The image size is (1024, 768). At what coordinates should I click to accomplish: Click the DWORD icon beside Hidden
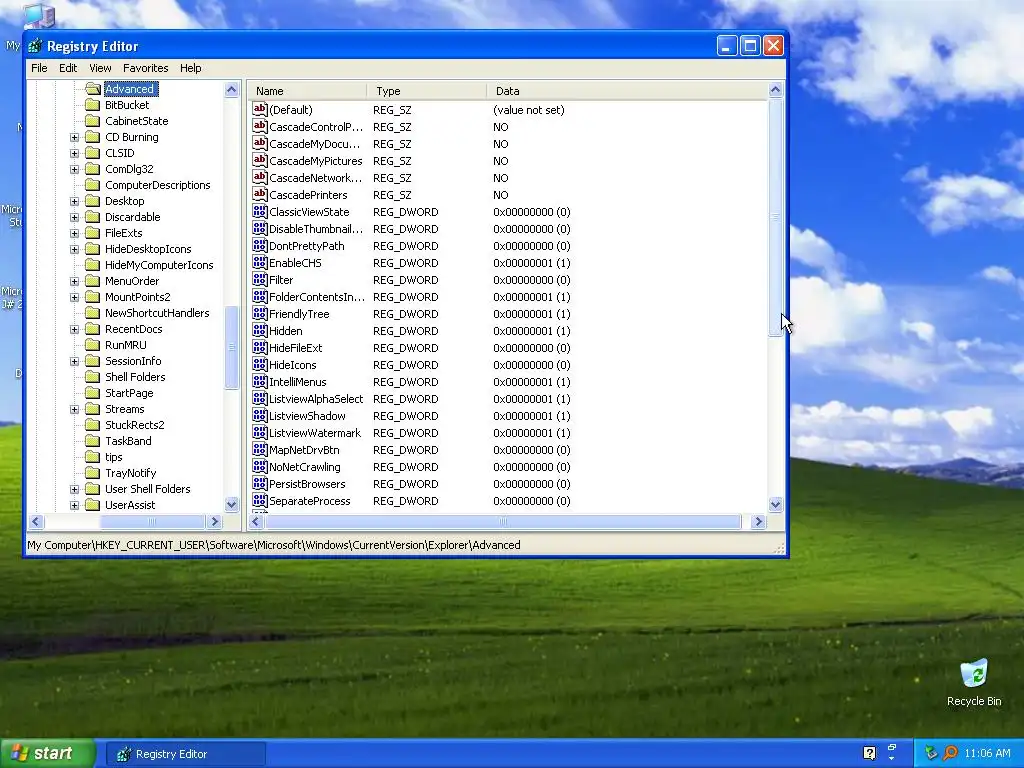point(260,330)
